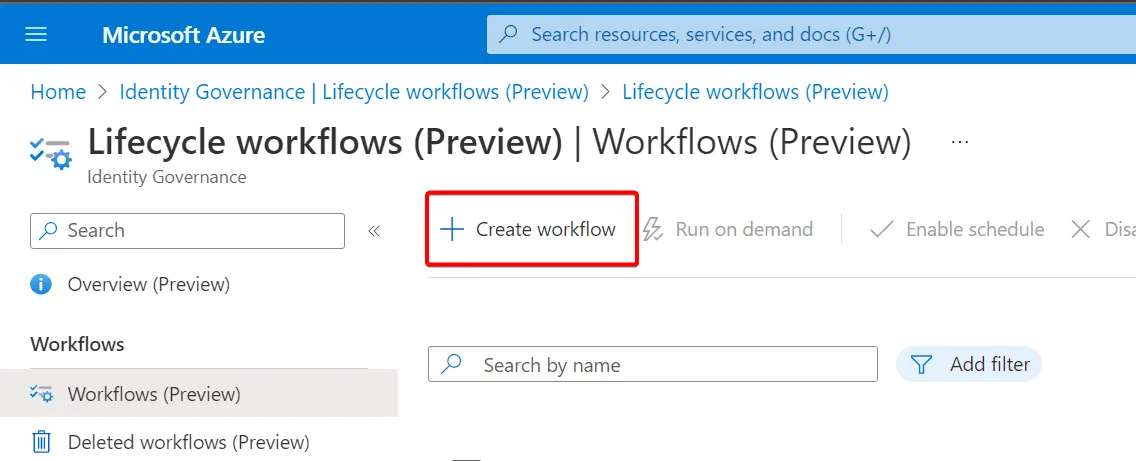Click the sidebar Search field
The width and height of the screenshot is (1136, 461).
tap(188, 230)
